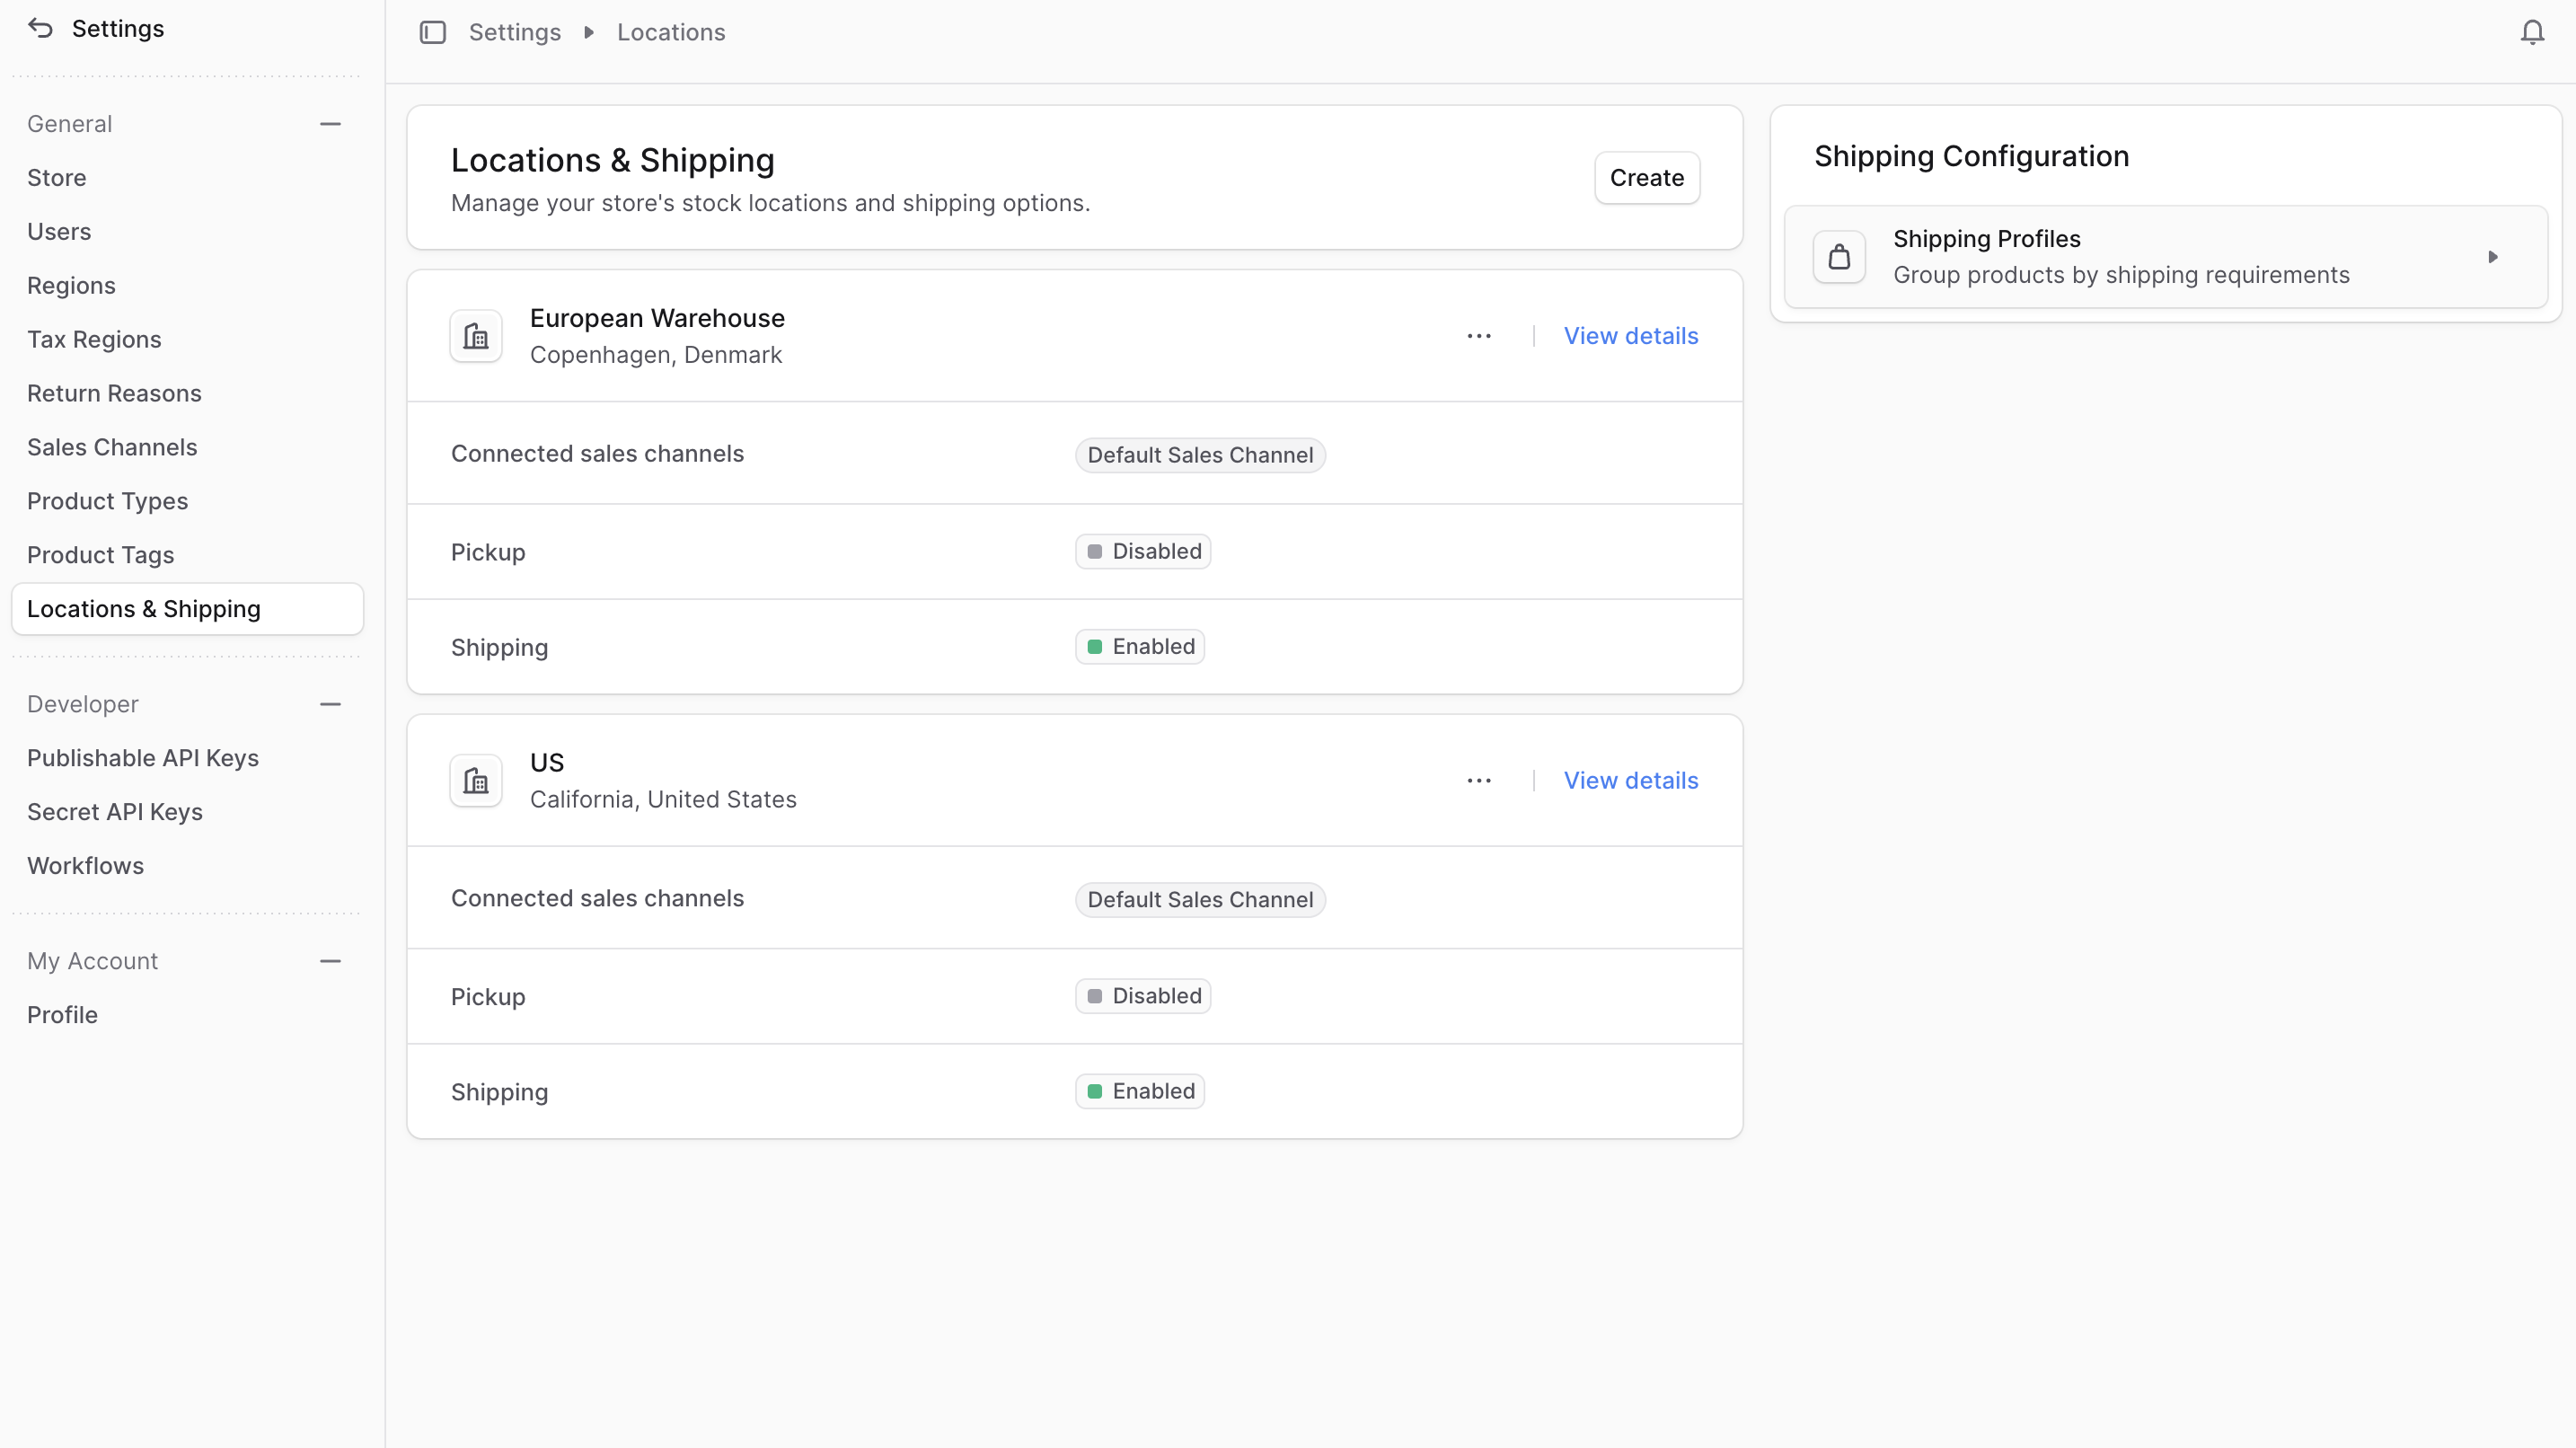Click the shopping bag icon on Shipping Profiles

[1839, 256]
